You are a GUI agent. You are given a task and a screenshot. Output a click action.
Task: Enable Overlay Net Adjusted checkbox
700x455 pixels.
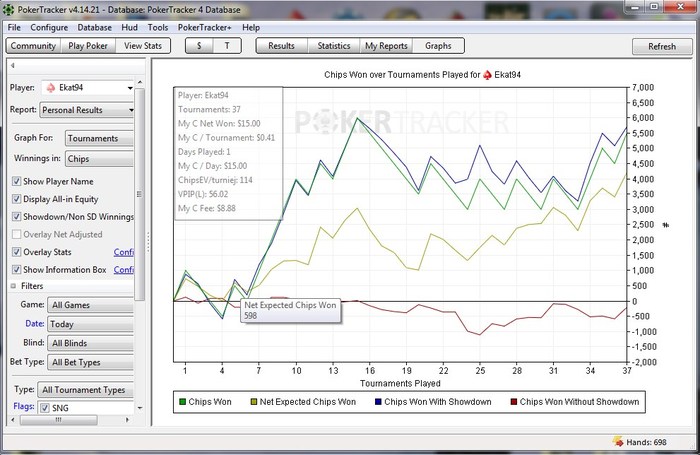coord(17,234)
